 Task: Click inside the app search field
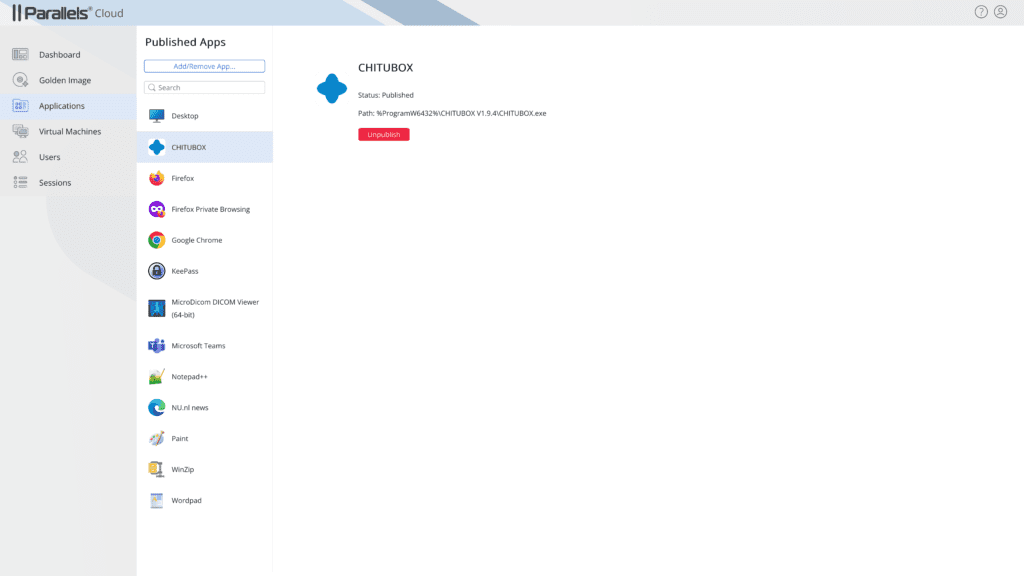point(204,87)
